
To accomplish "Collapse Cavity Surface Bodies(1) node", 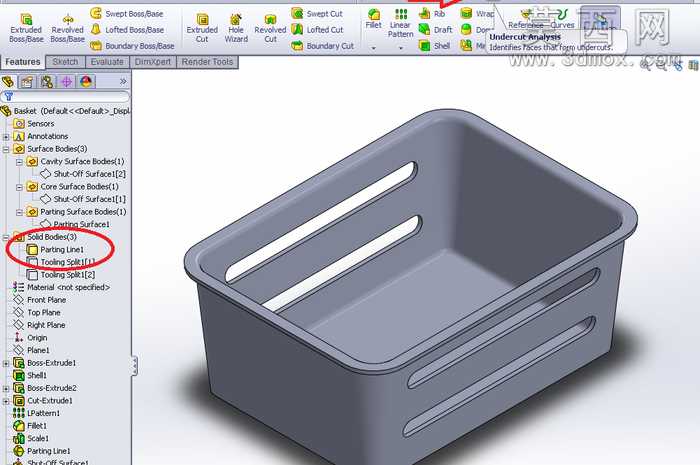I will click(x=19, y=162).
